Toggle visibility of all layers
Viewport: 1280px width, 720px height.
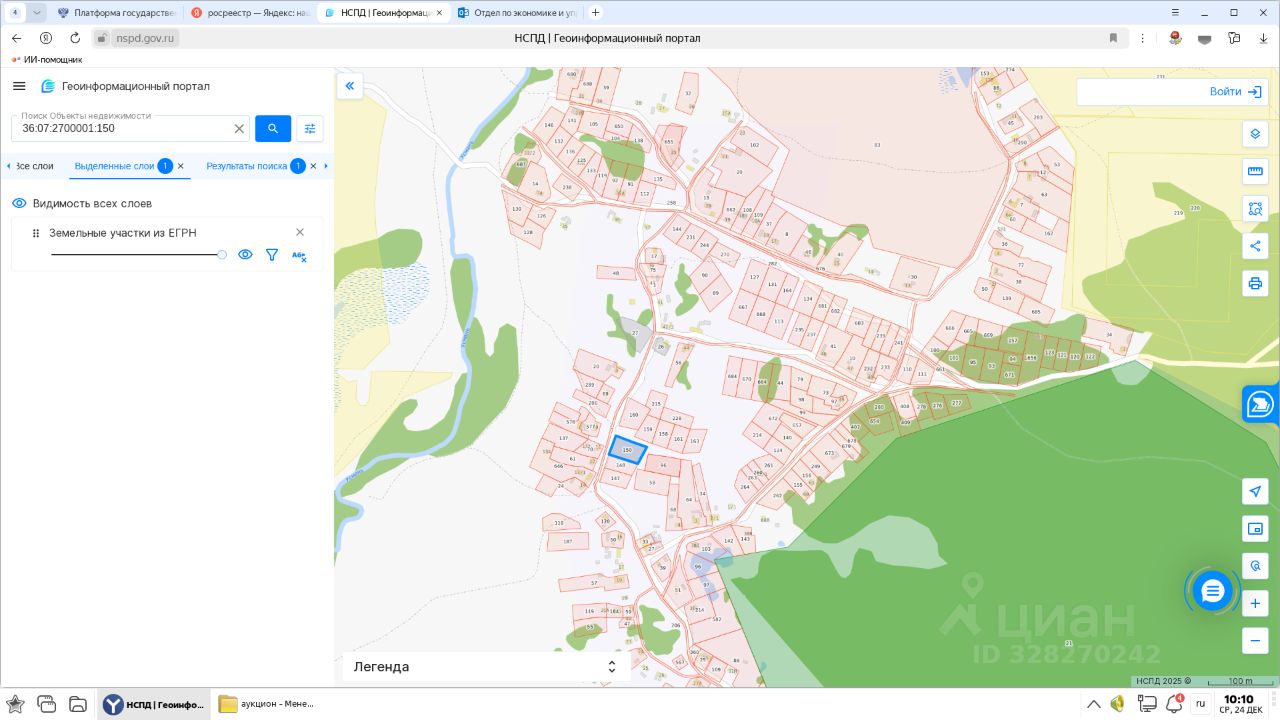[19, 203]
